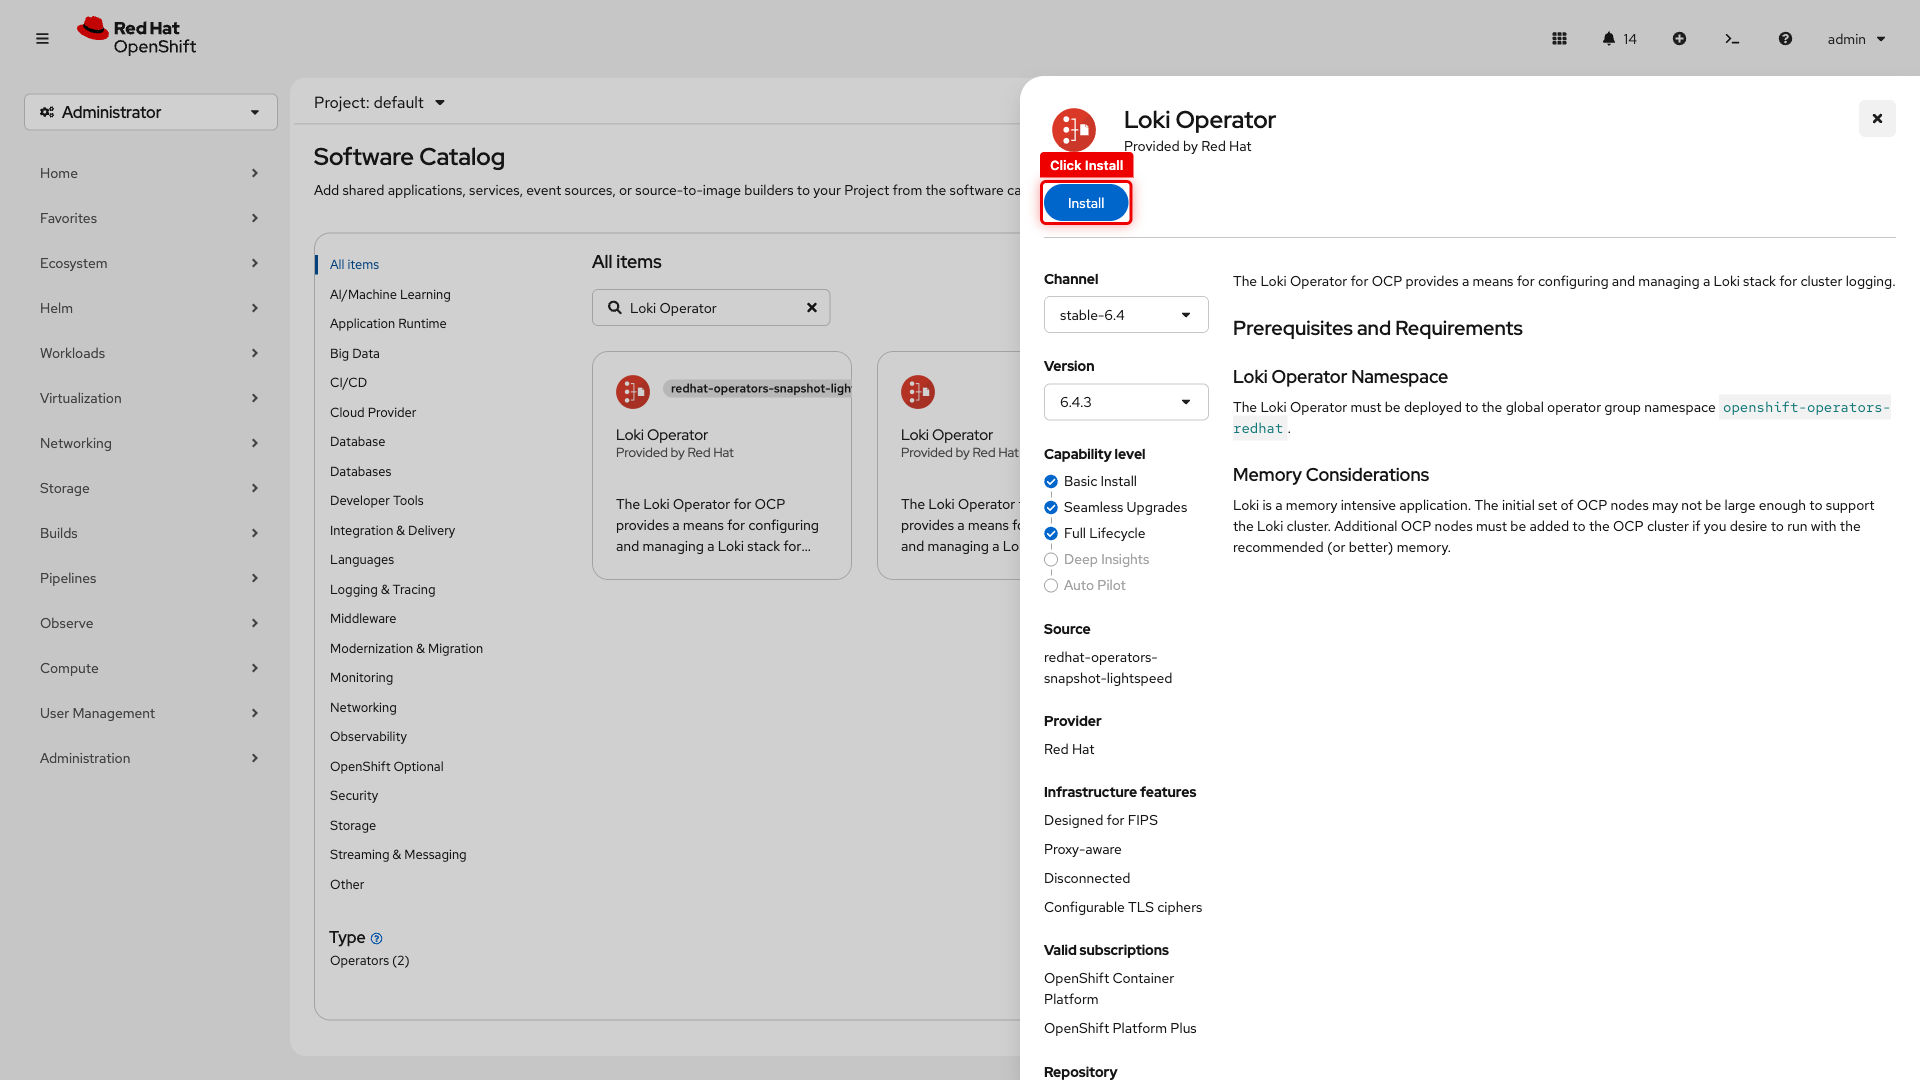Click the quick create plus icon
This screenshot has width=1920, height=1080.
tap(1679, 39)
